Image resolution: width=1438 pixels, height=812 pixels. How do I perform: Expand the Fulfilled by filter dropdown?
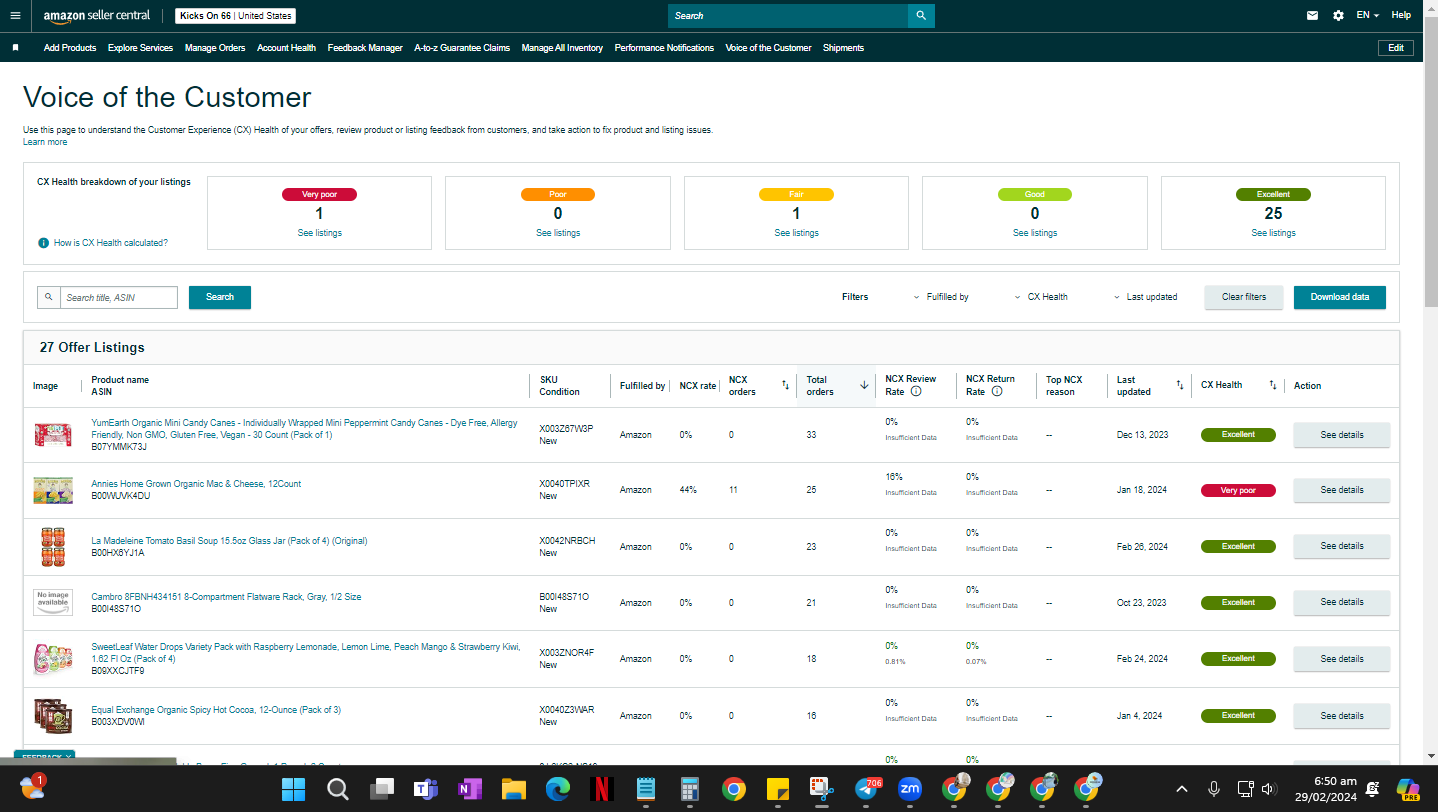click(941, 297)
